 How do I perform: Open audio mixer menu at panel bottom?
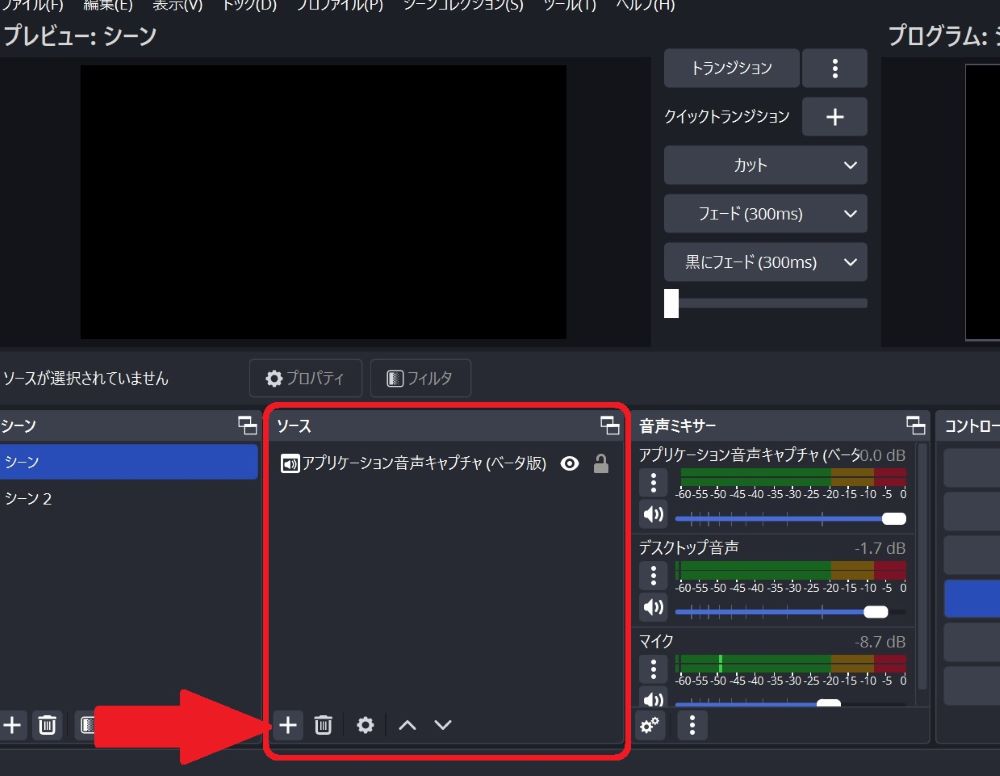tap(692, 725)
